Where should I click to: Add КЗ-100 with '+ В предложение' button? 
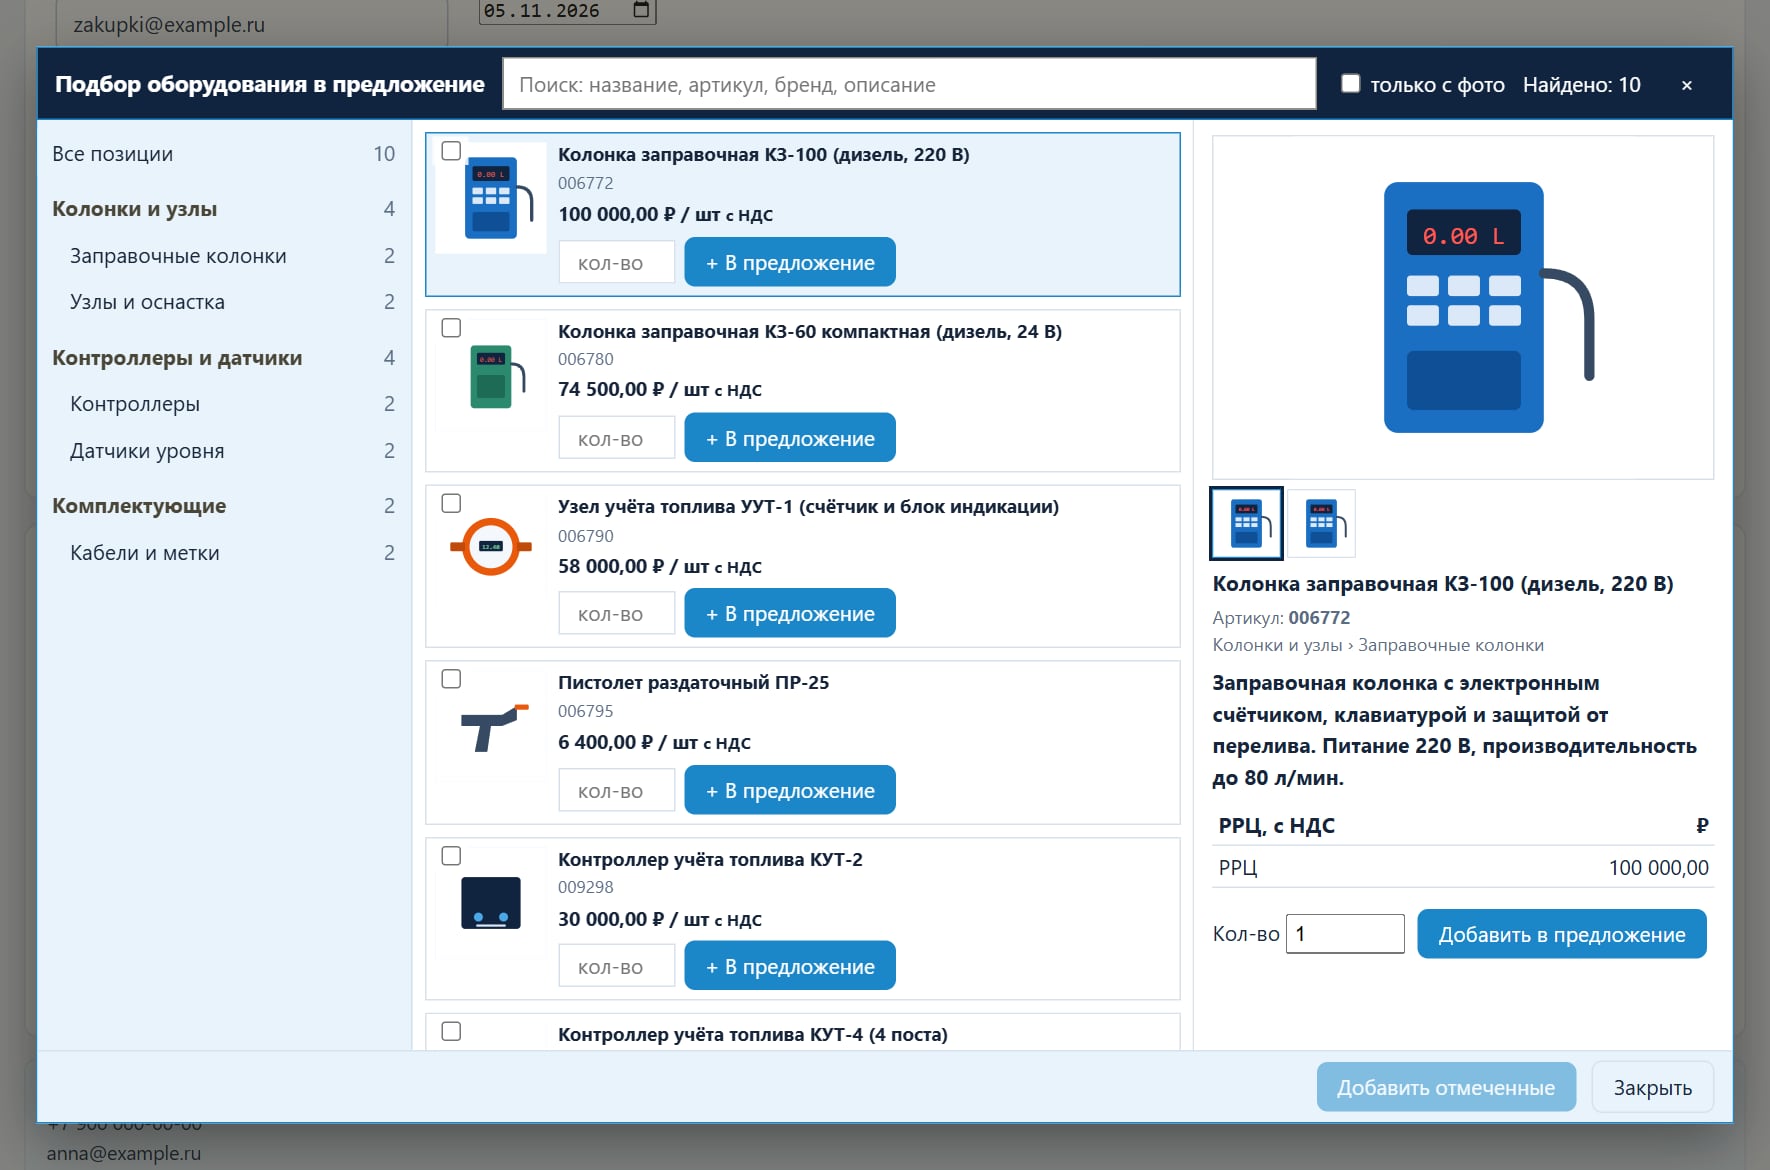coord(790,262)
